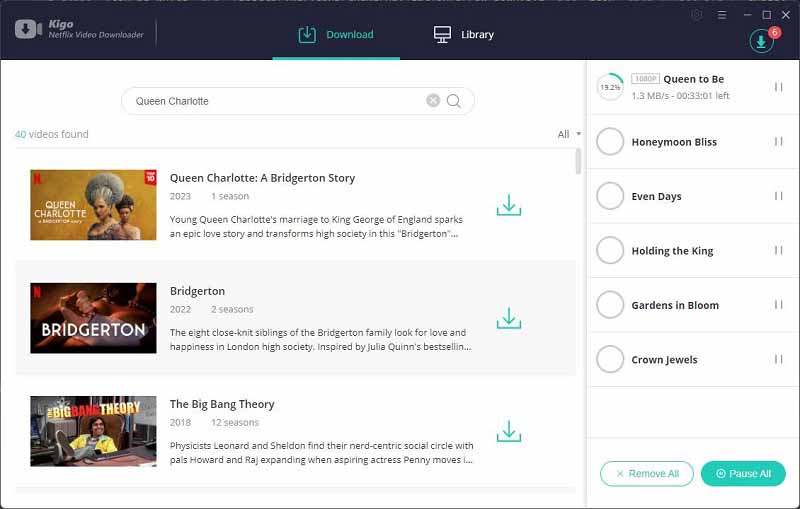
Task: Click the magnifier search icon
Action: [x=454, y=101]
